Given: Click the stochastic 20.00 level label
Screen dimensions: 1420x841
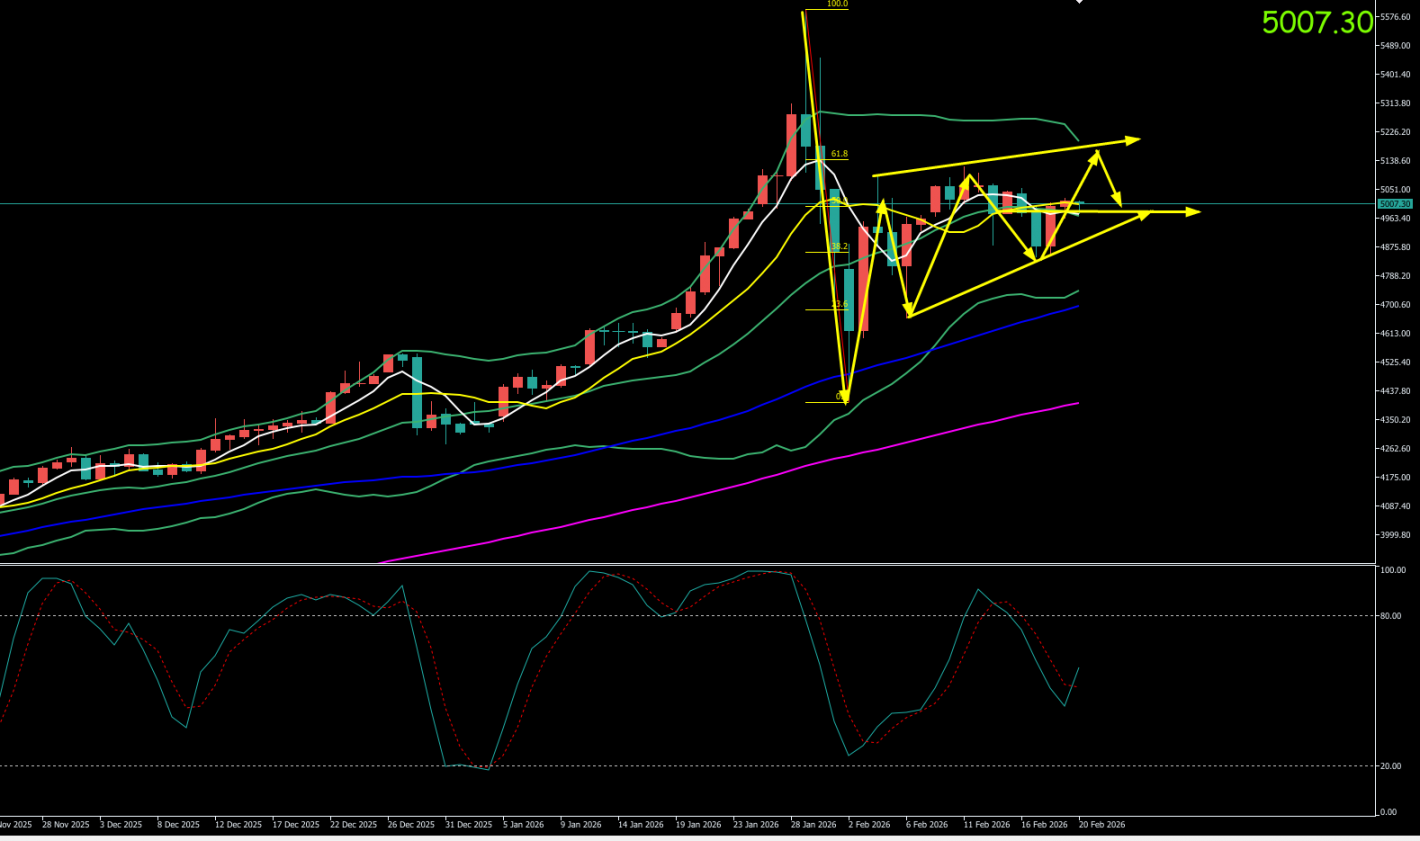Looking at the screenshot, I should click(x=1392, y=766).
